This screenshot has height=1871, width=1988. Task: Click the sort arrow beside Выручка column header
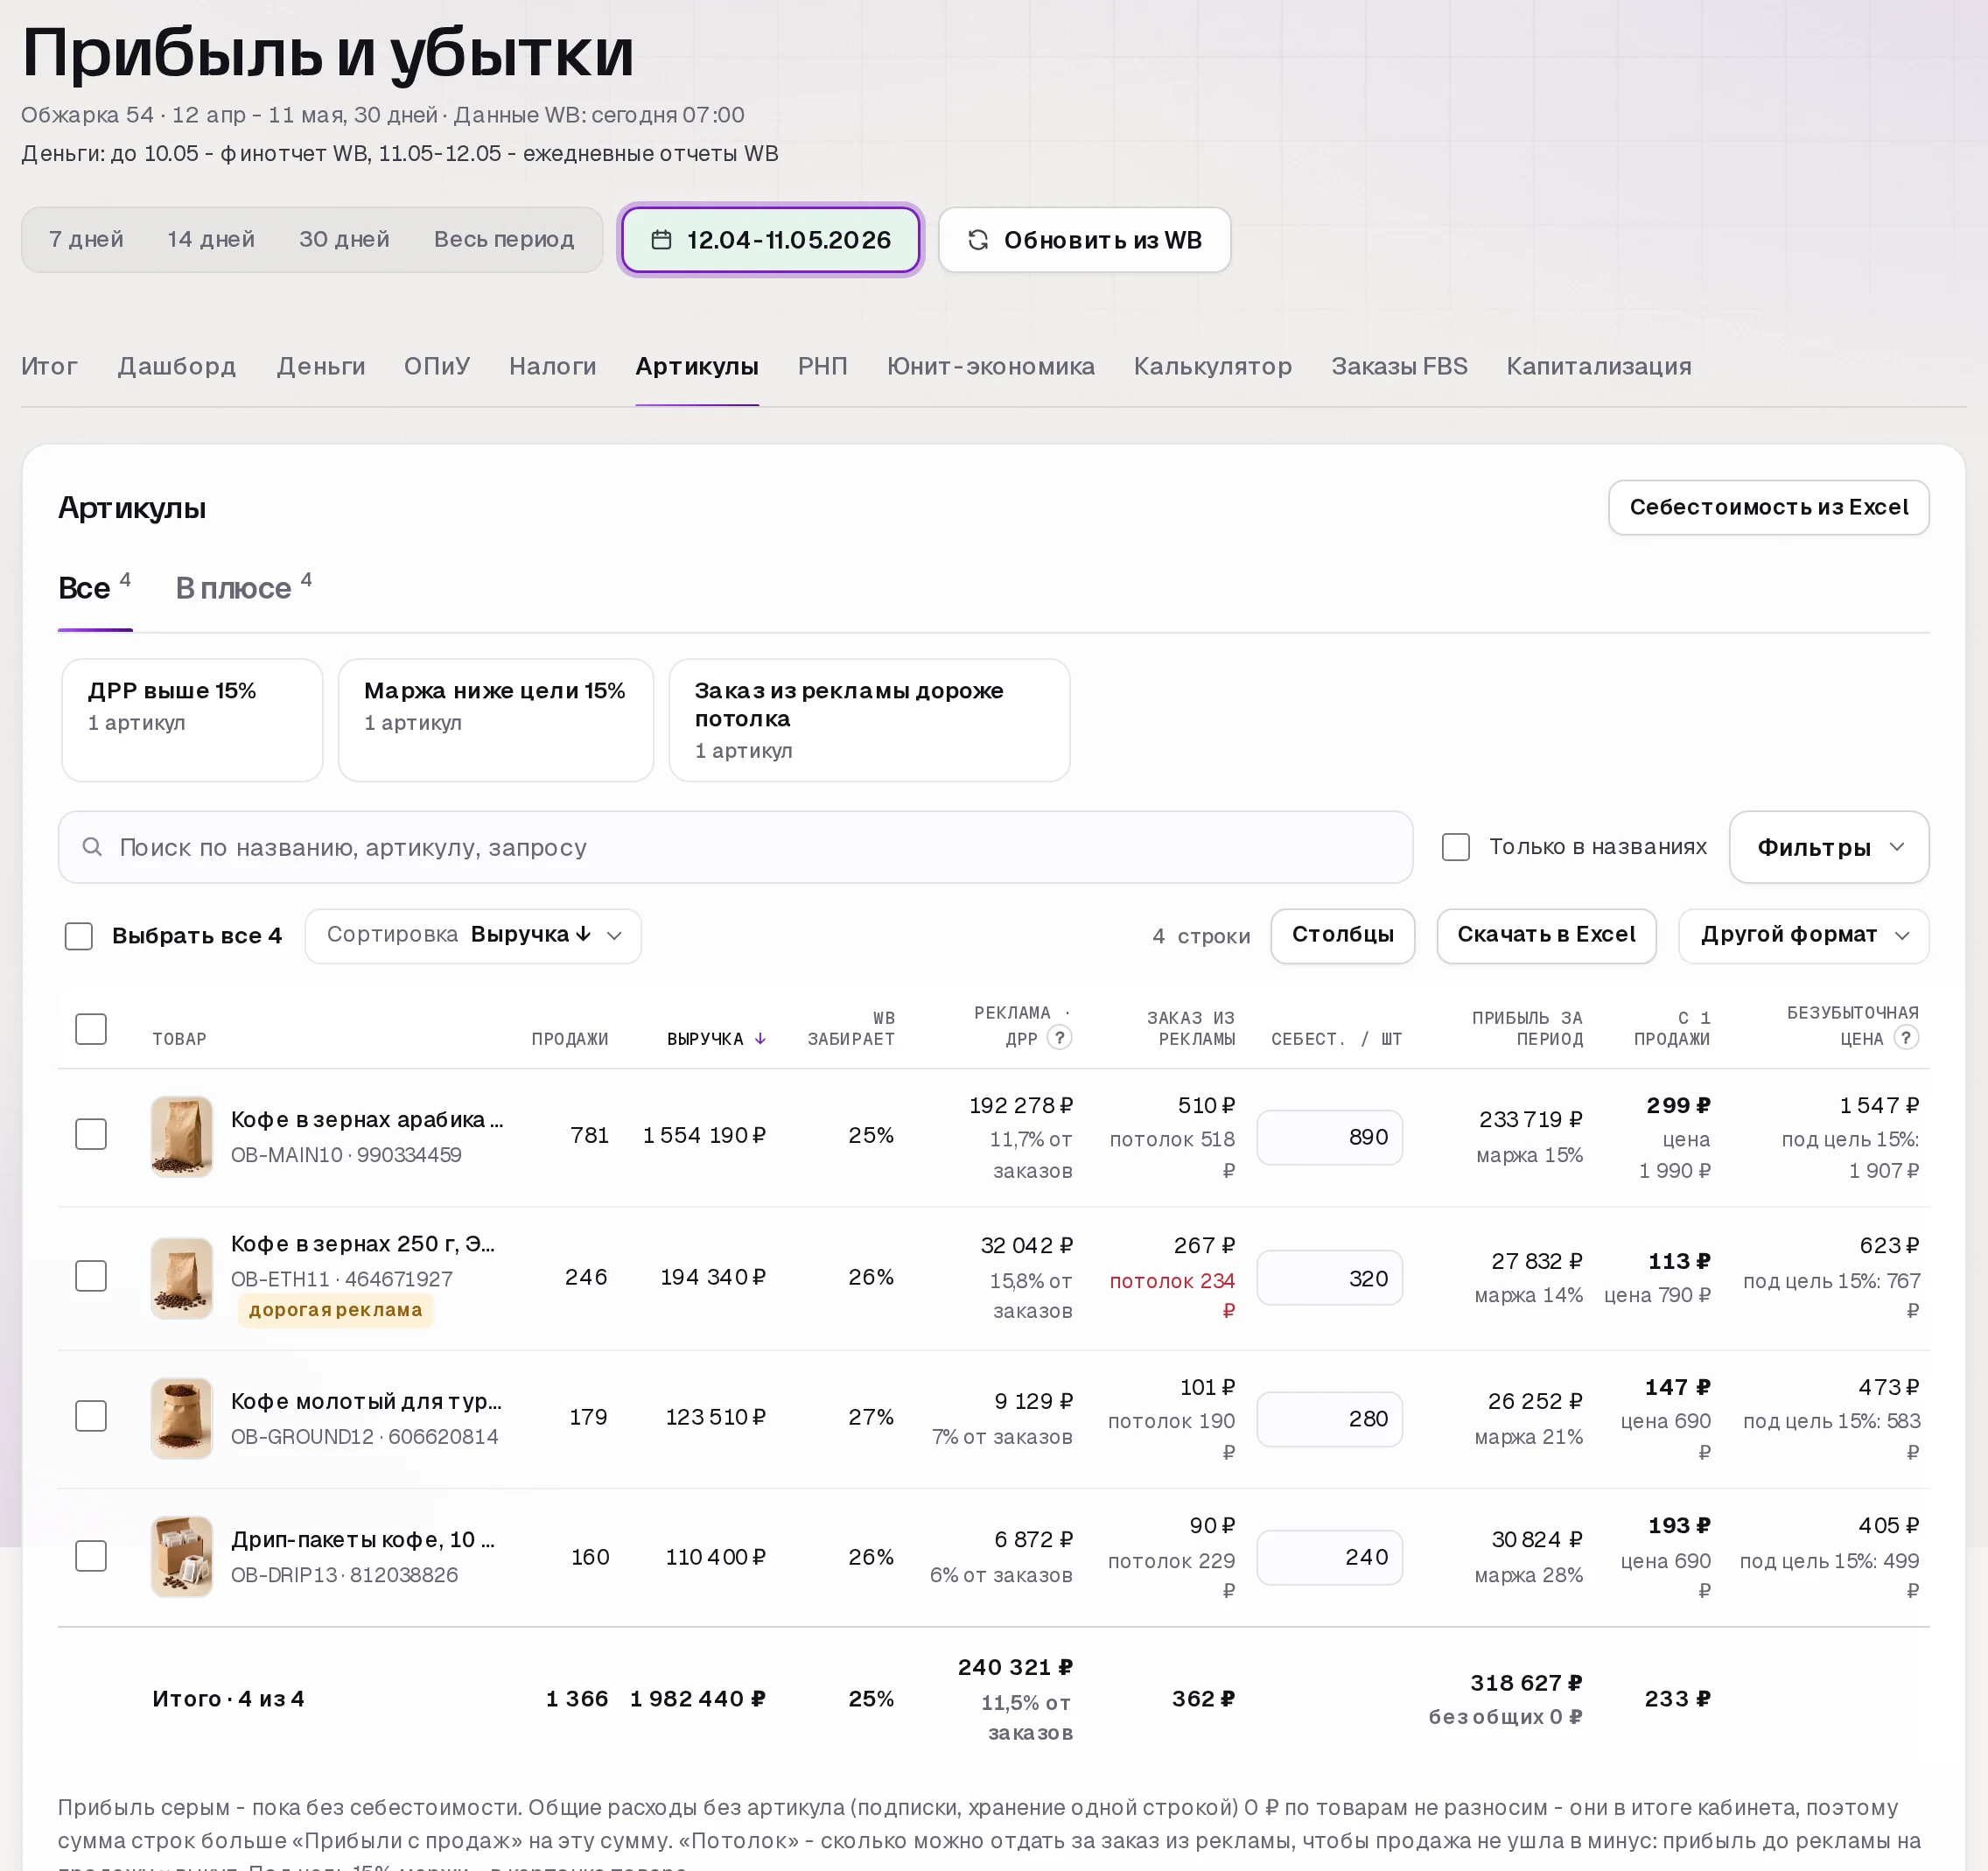[x=760, y=1039]
